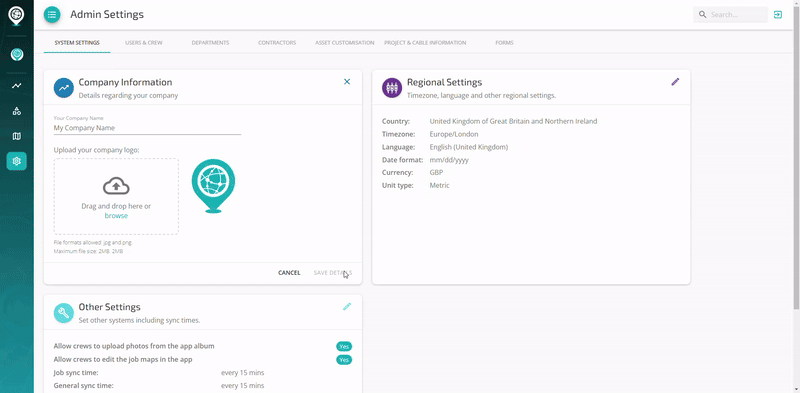This screenshot has width=800, height=393.
Task: Open the Forms tab
Action: point(504,43)
